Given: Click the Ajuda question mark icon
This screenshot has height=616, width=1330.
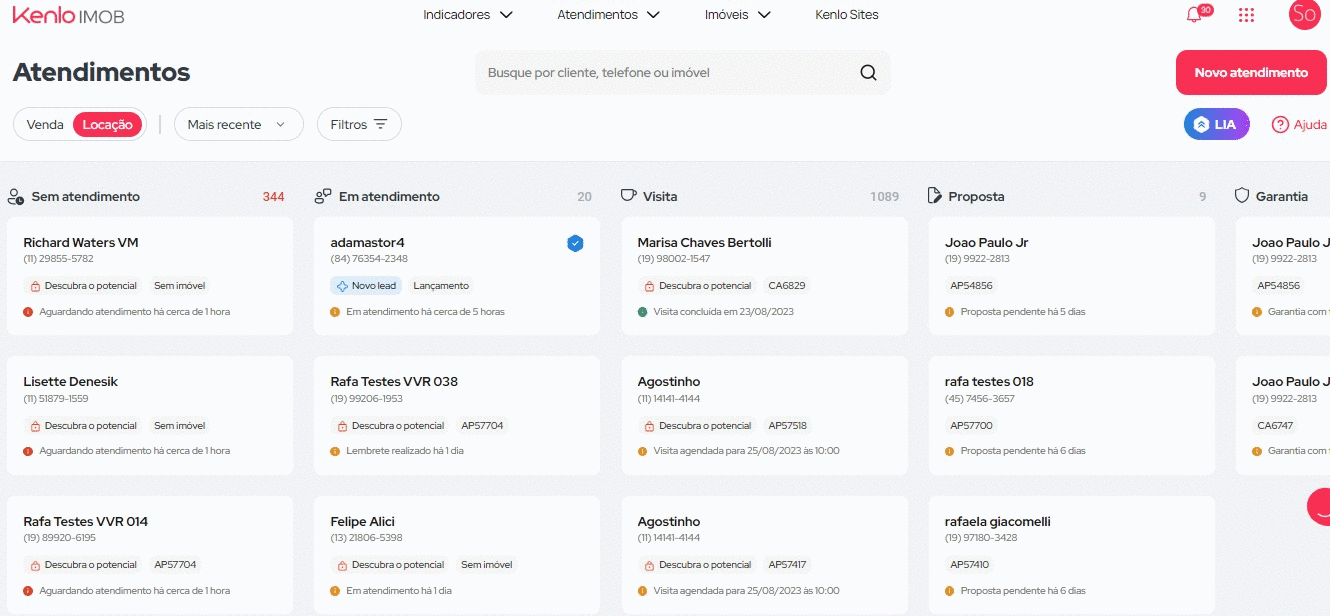Looking at the screenshot, I should 1280,125.
